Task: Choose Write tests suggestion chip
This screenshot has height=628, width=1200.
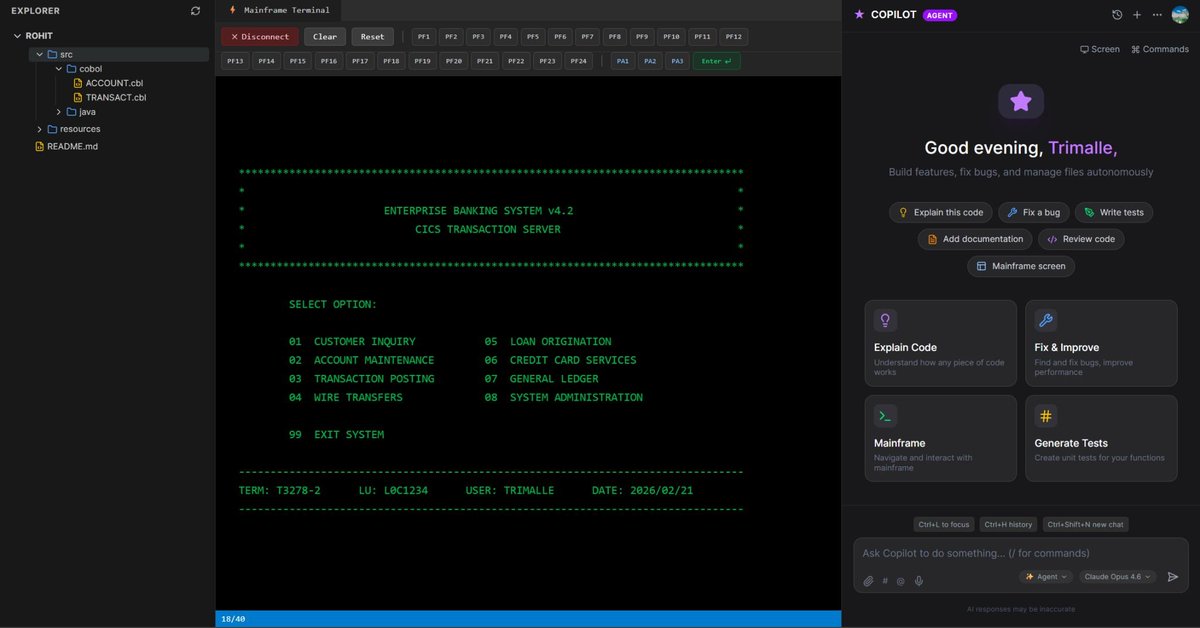Action: (x=1114, y=212)
